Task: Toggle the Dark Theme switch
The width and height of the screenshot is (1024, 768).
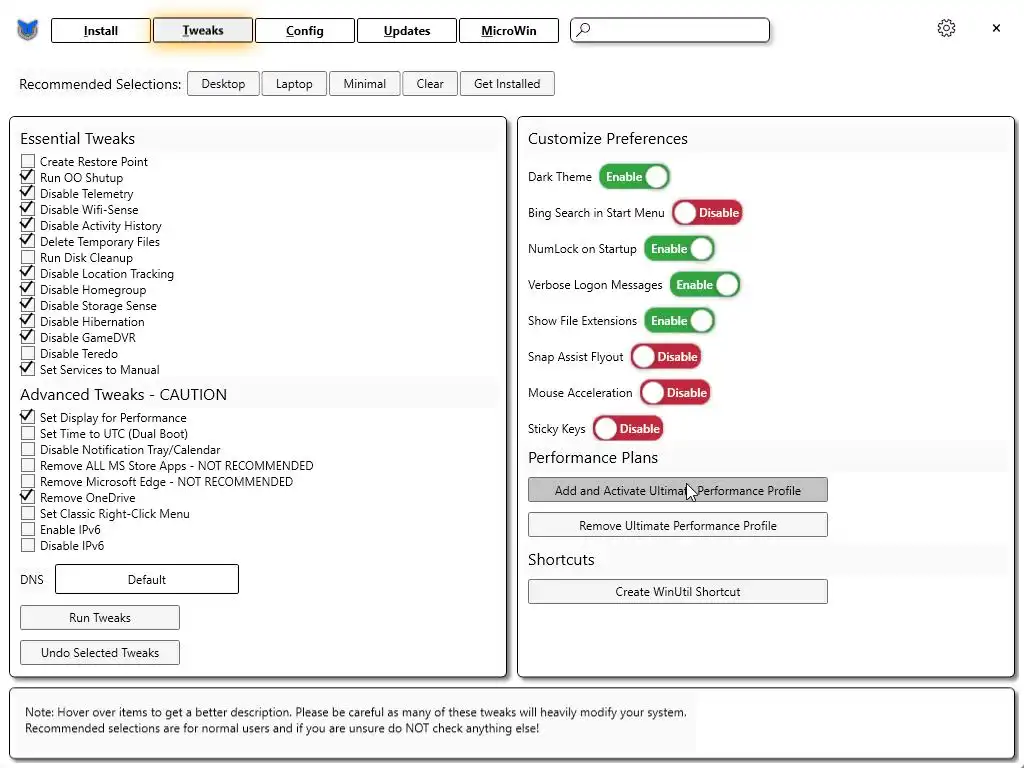Action: pos(634,177)
